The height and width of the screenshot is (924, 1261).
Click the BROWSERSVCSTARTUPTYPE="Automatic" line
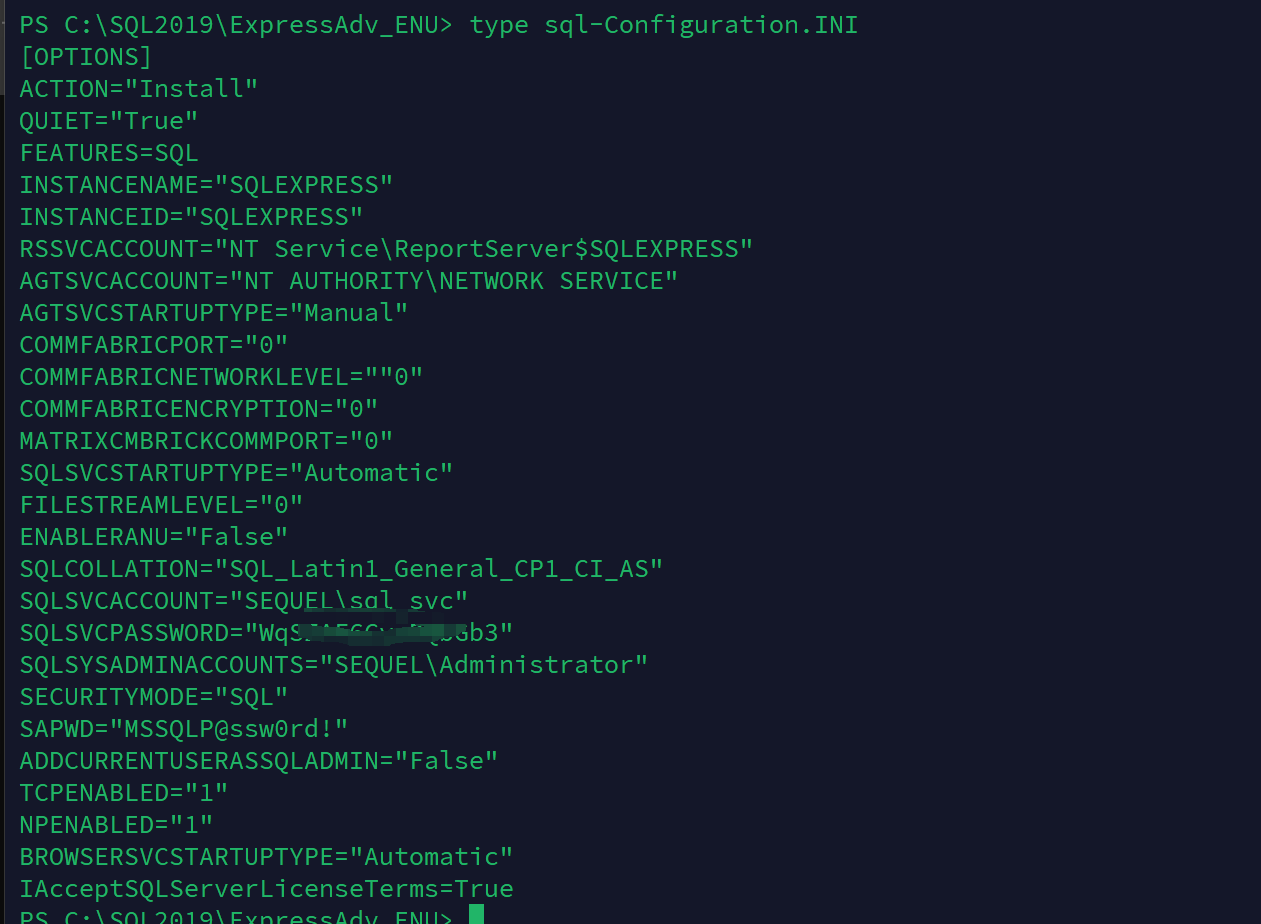tap(266, 857)
